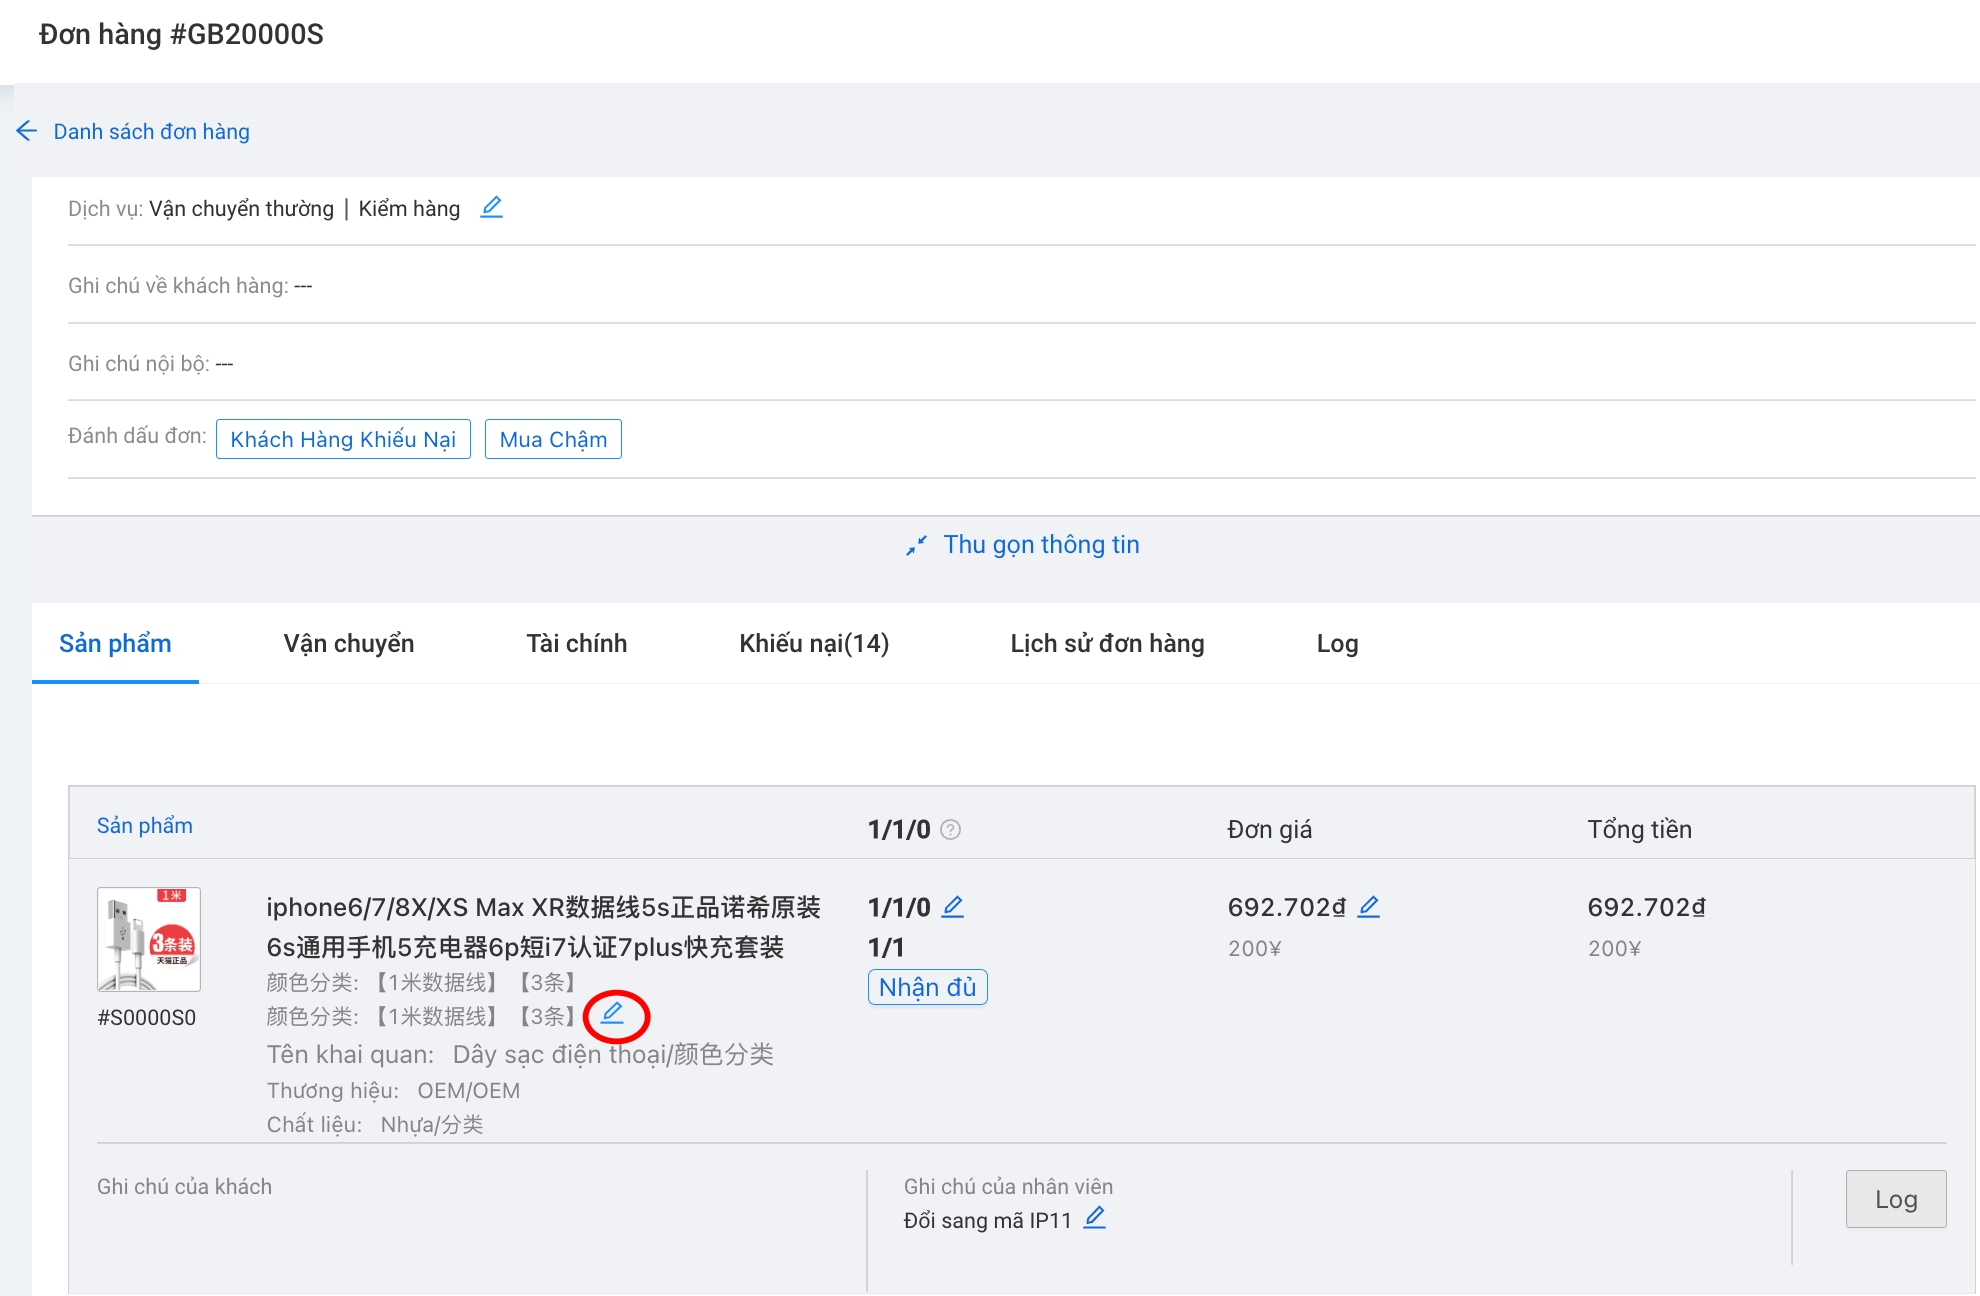Click the gray Log button

click(x=1895, y=1199)
